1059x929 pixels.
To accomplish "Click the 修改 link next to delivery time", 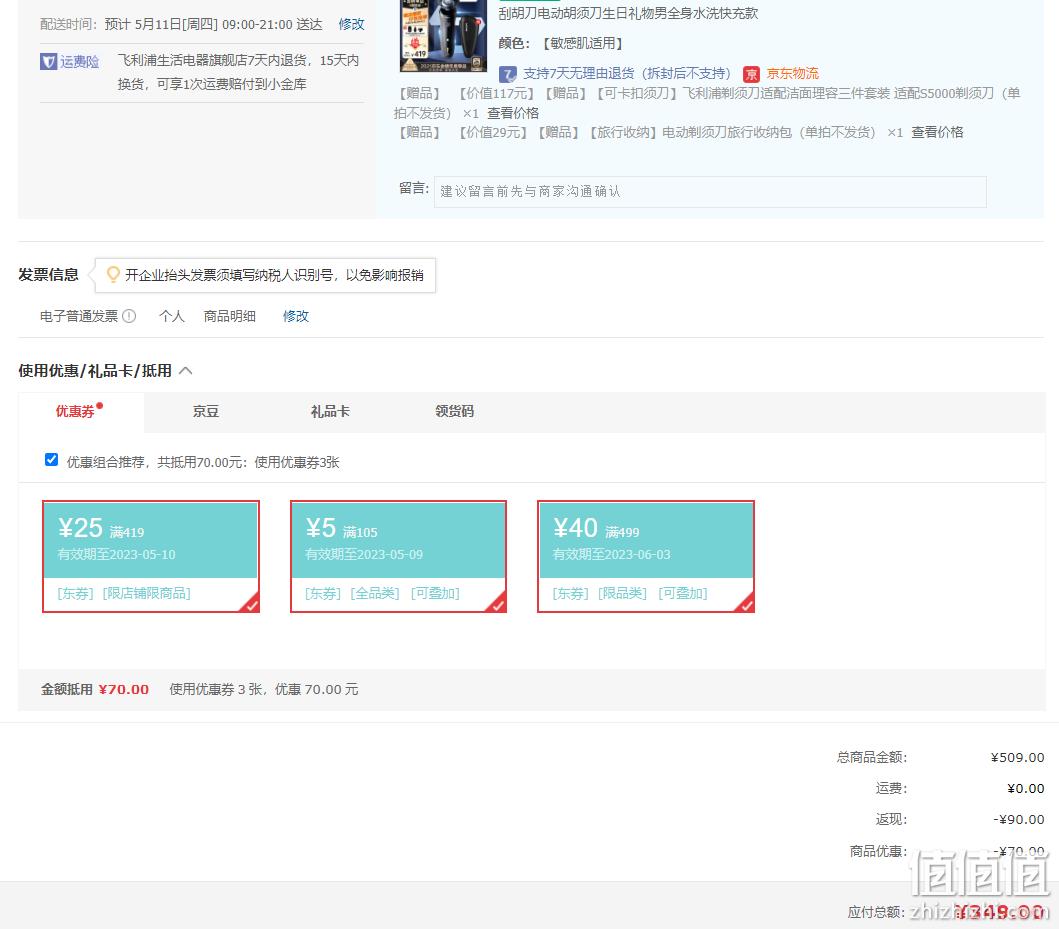I will [x=351, y=25].
